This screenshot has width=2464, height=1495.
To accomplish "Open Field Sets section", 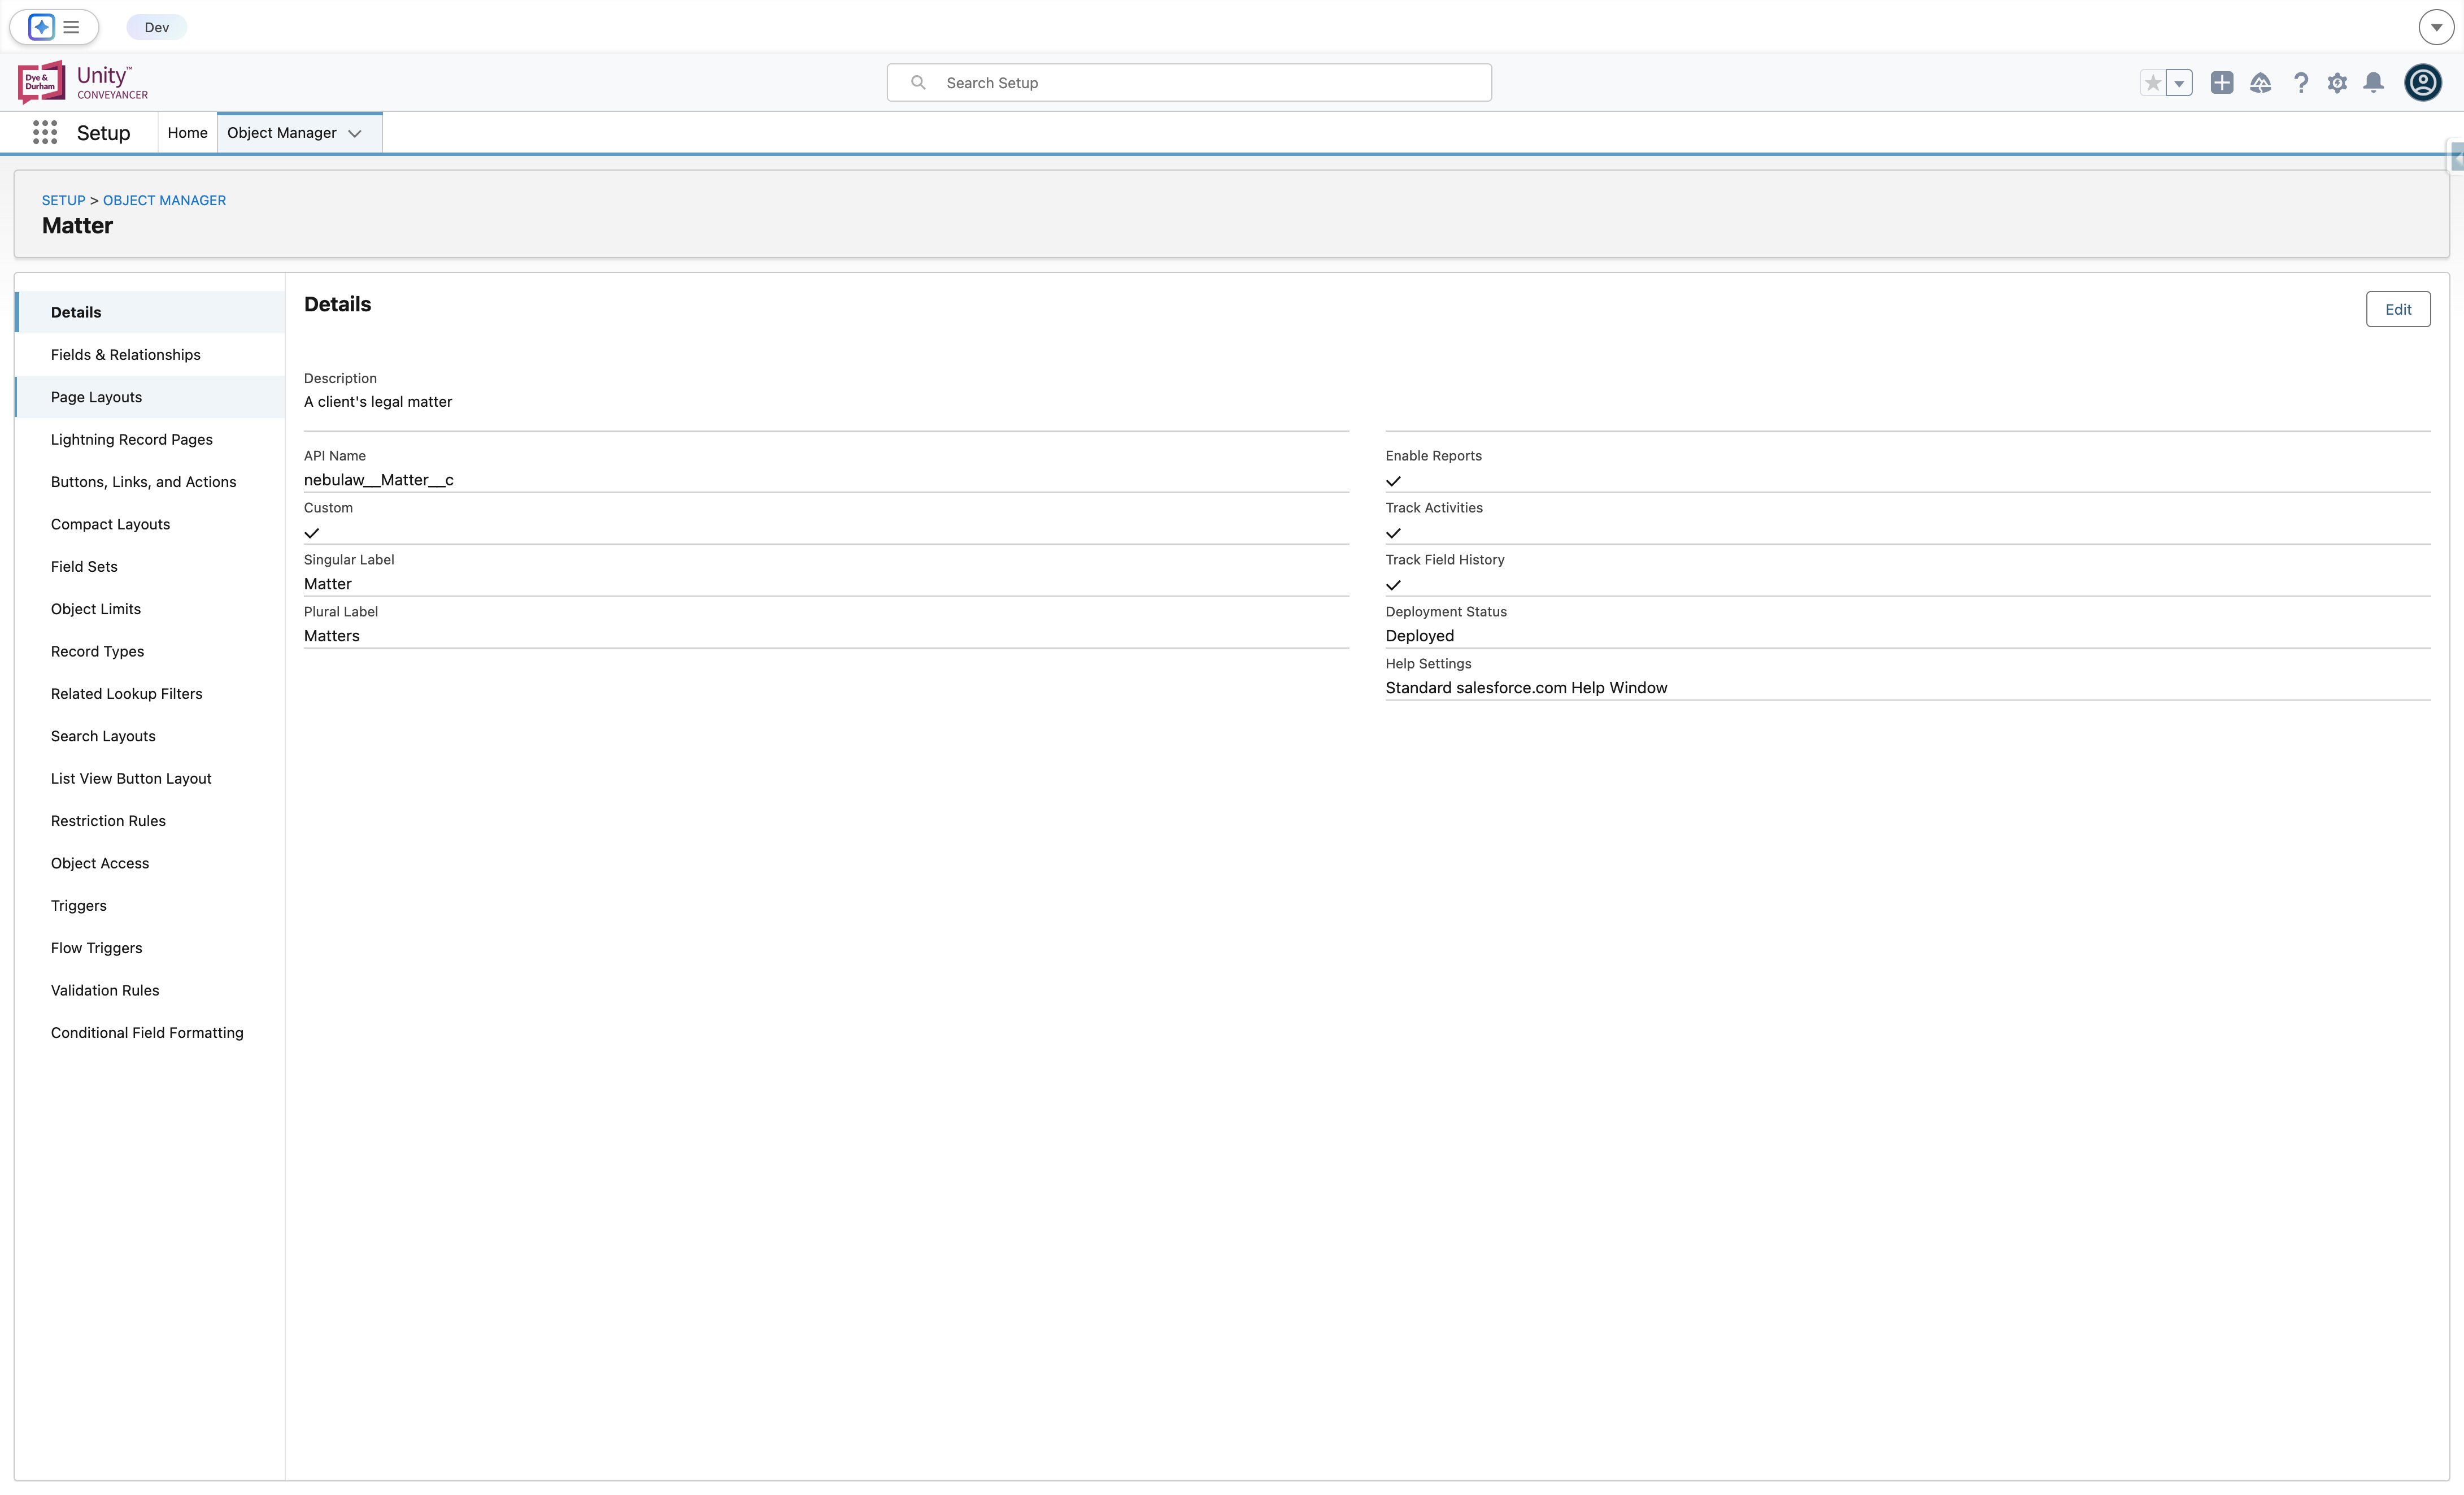I will [x=150, y=566].
